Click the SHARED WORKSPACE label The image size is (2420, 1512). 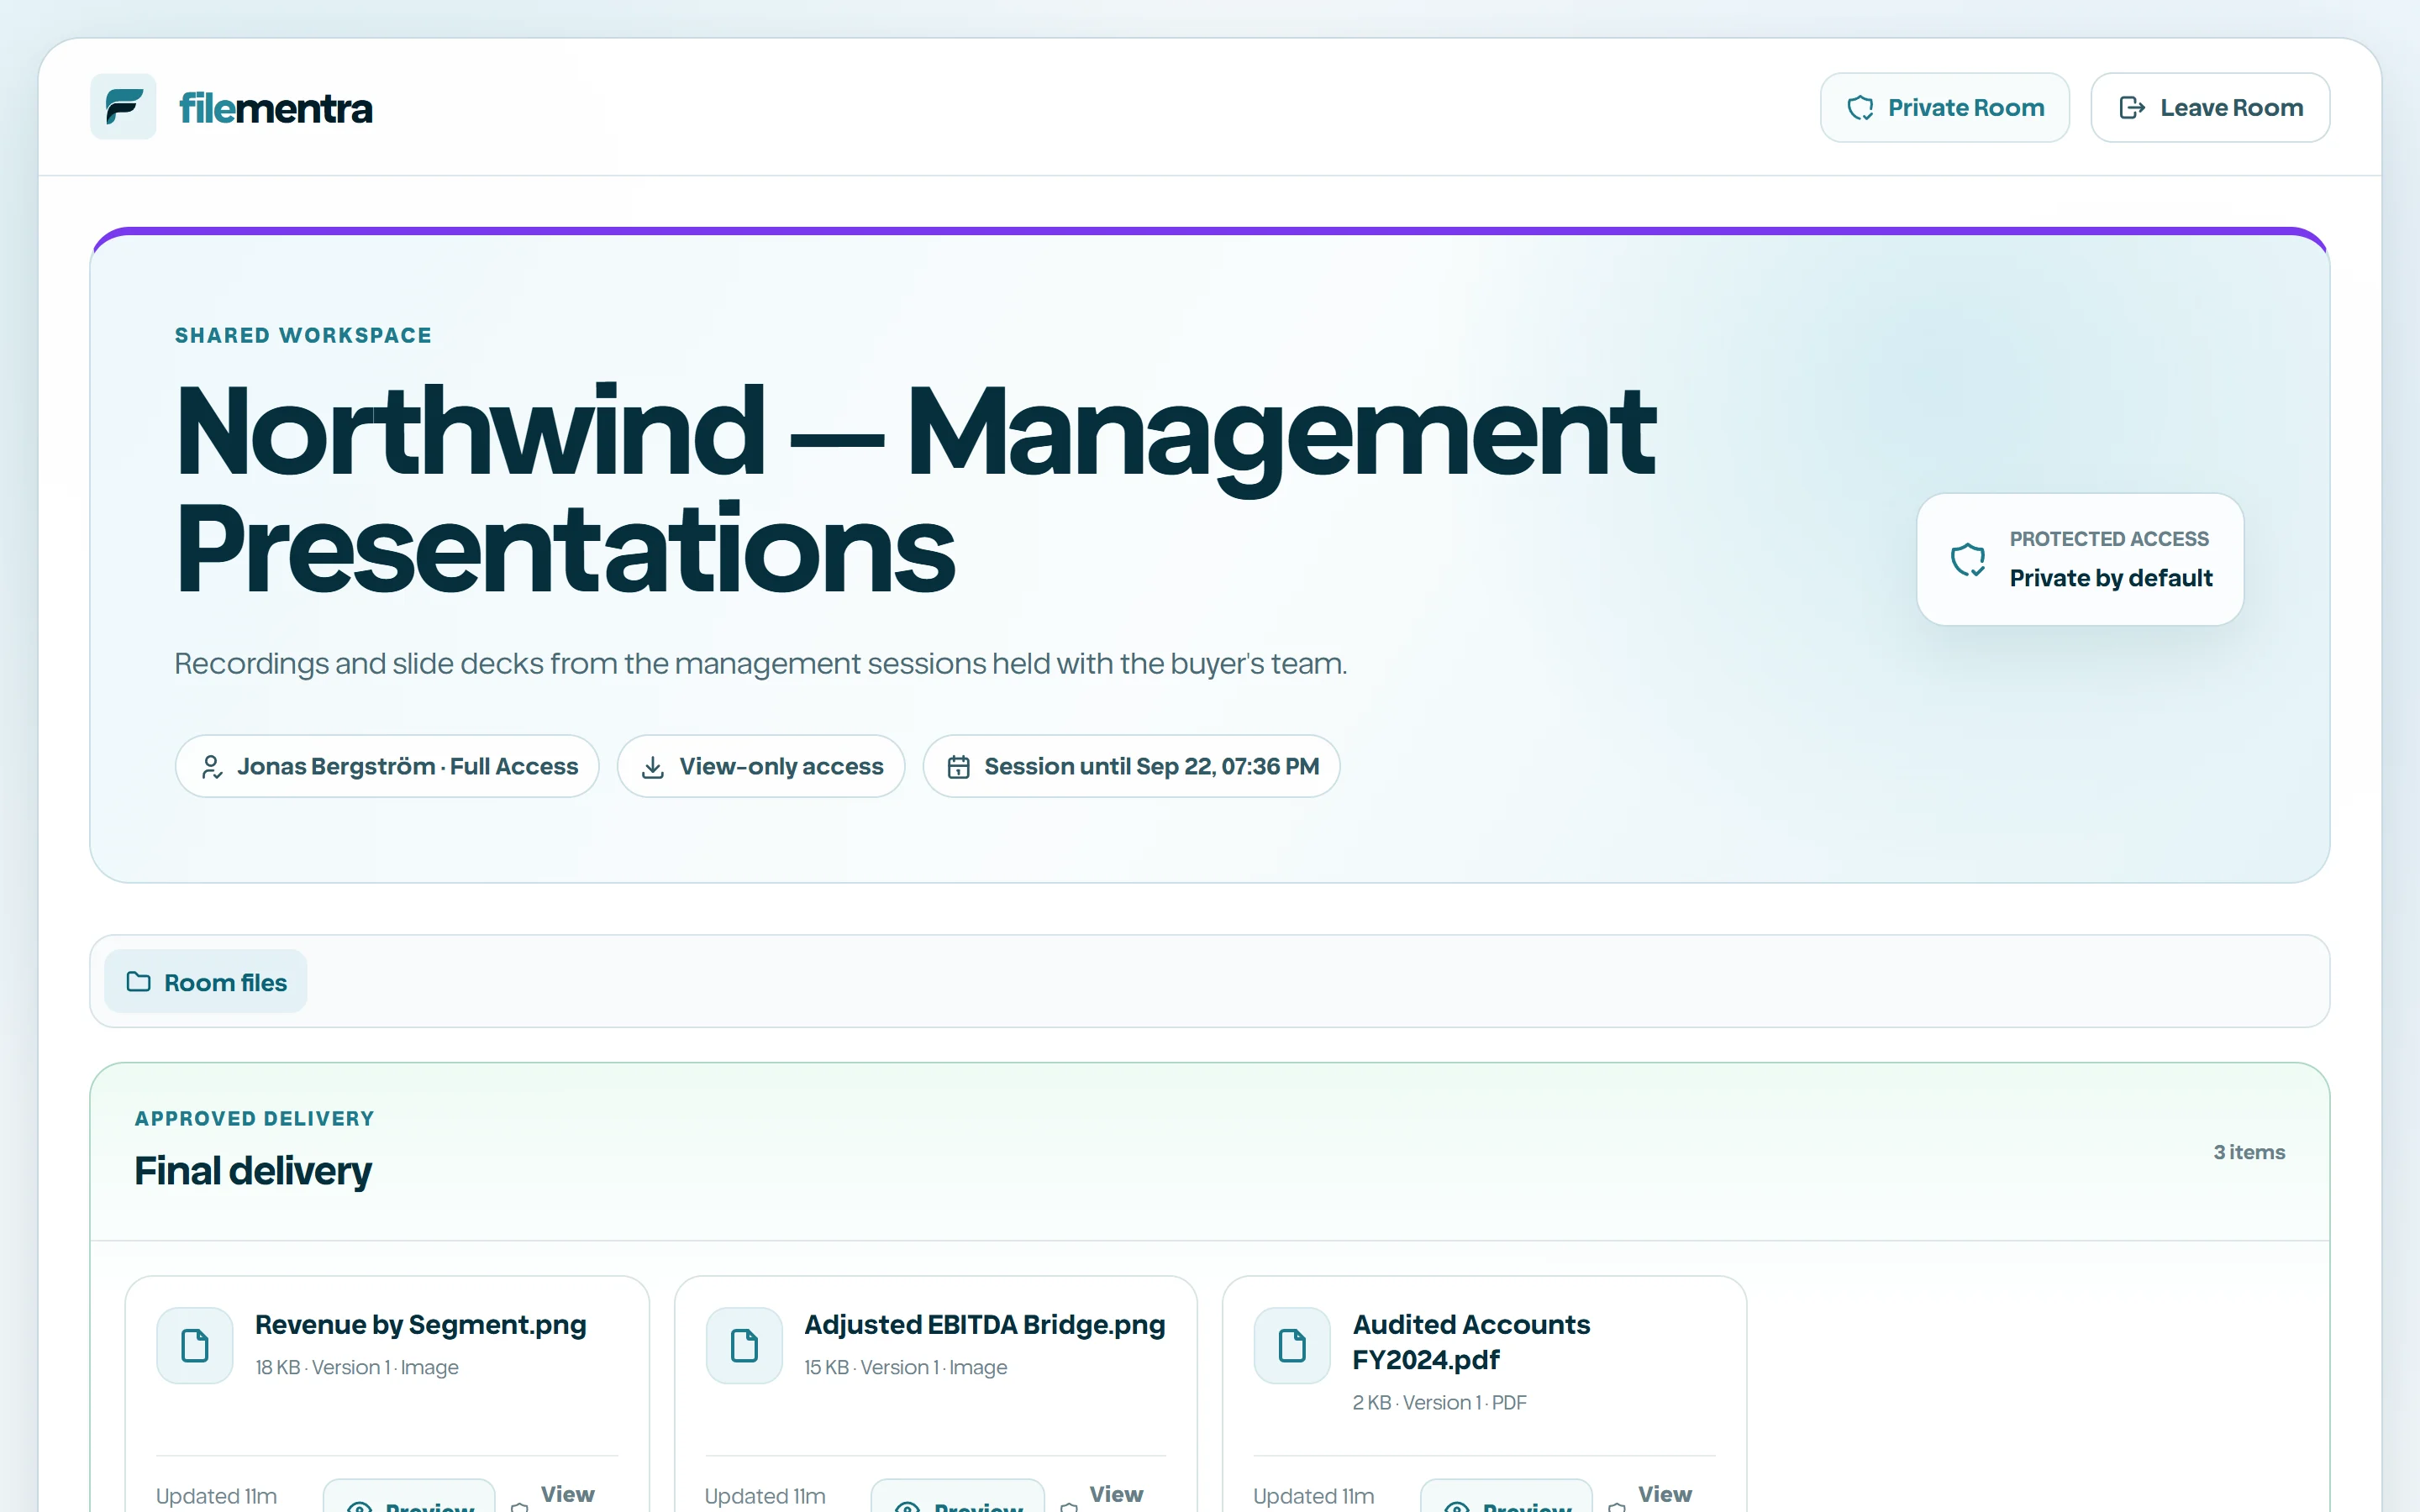303,335
